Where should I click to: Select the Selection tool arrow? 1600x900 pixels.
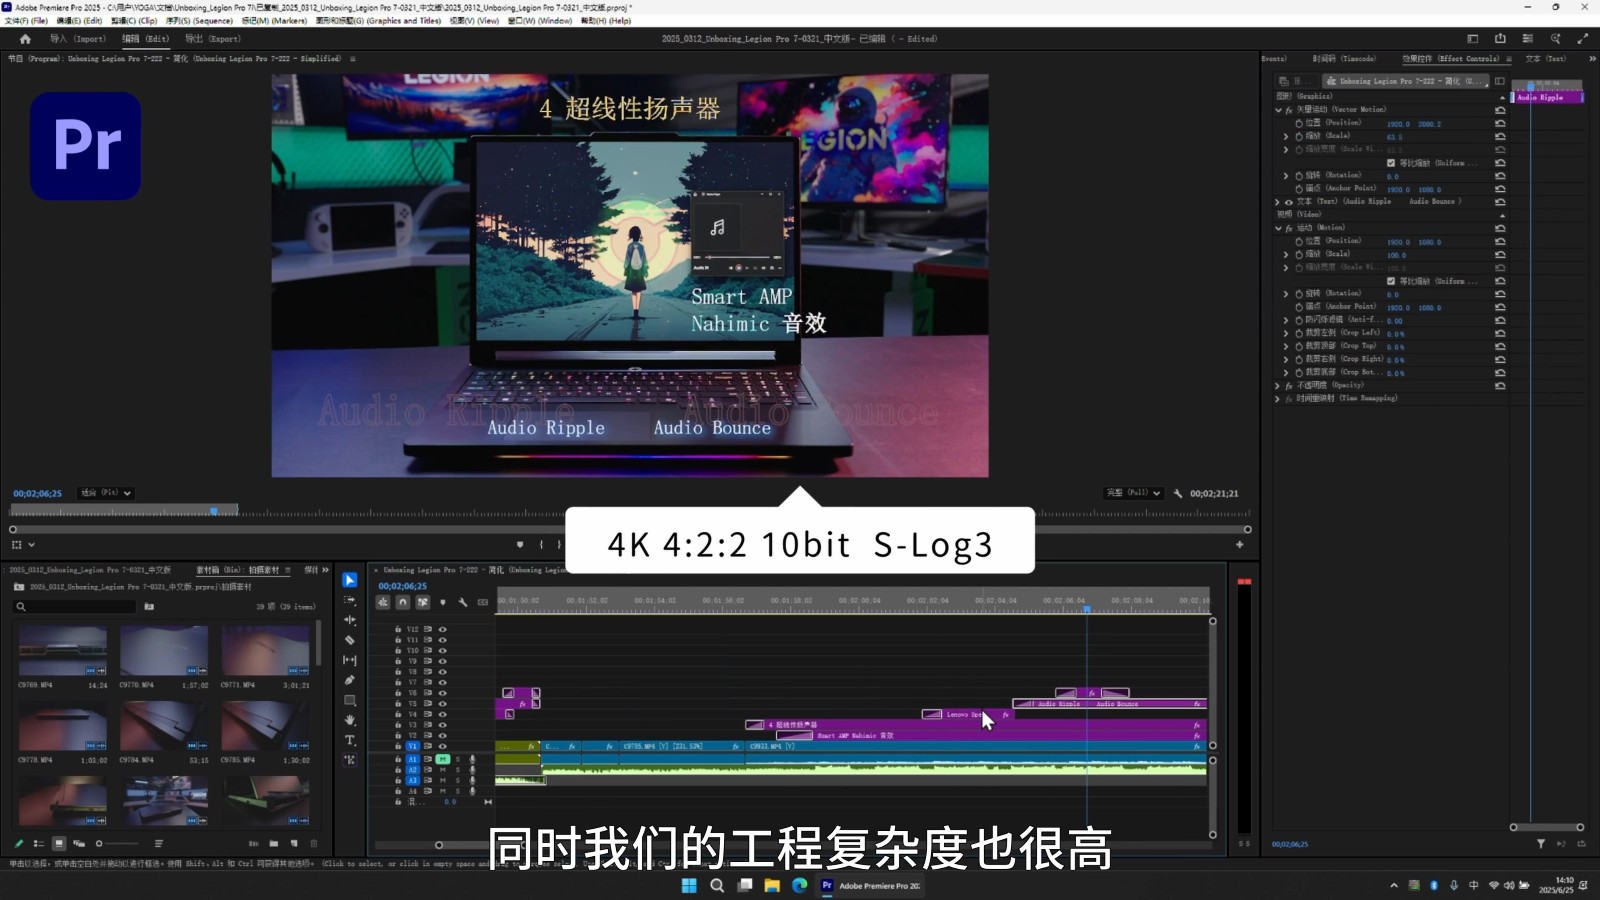click(x=350, y=580)
